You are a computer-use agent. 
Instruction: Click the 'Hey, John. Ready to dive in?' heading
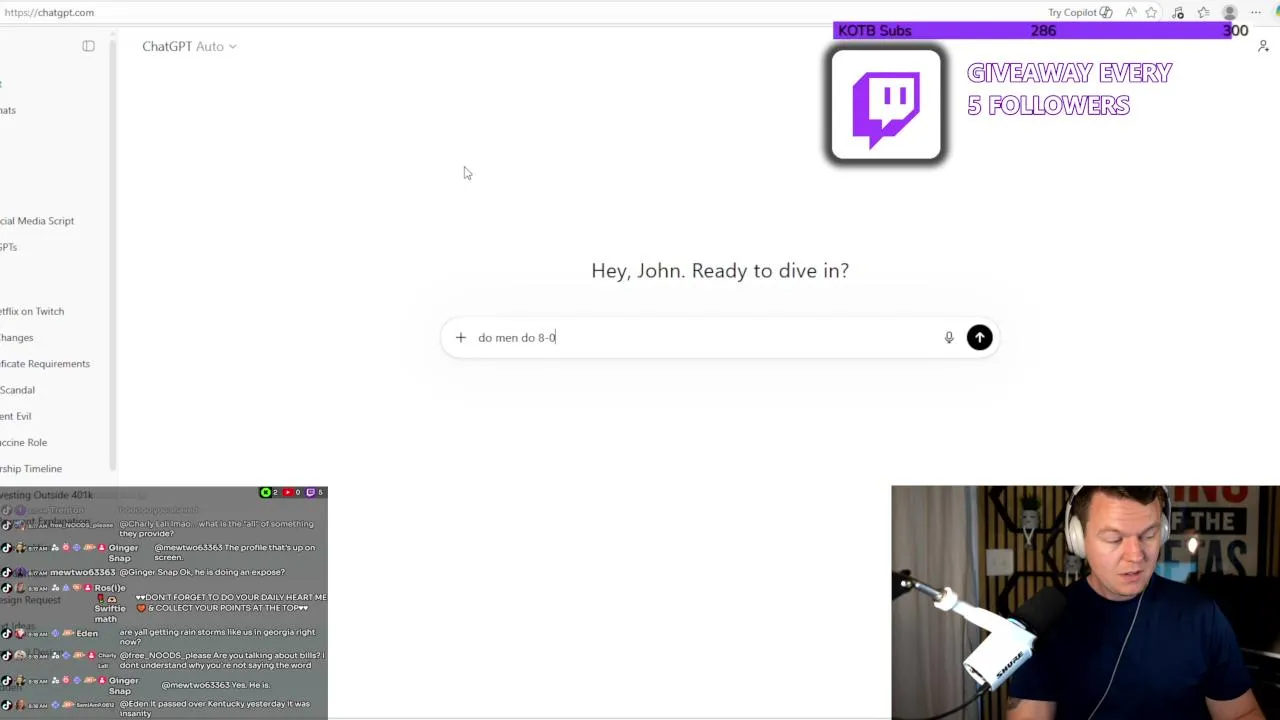(720, 271)
